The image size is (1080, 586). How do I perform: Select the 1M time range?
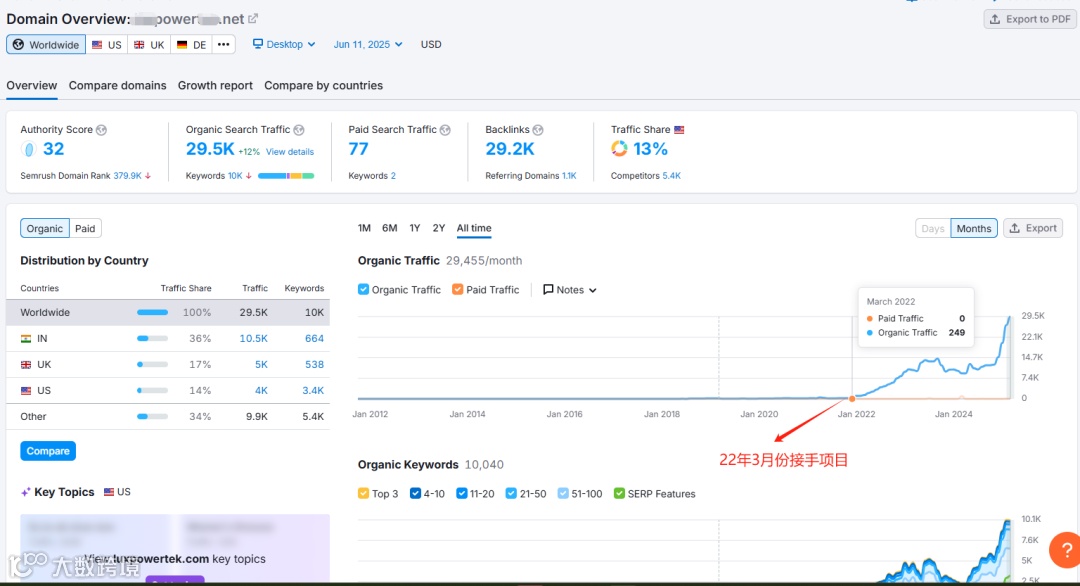364,228
